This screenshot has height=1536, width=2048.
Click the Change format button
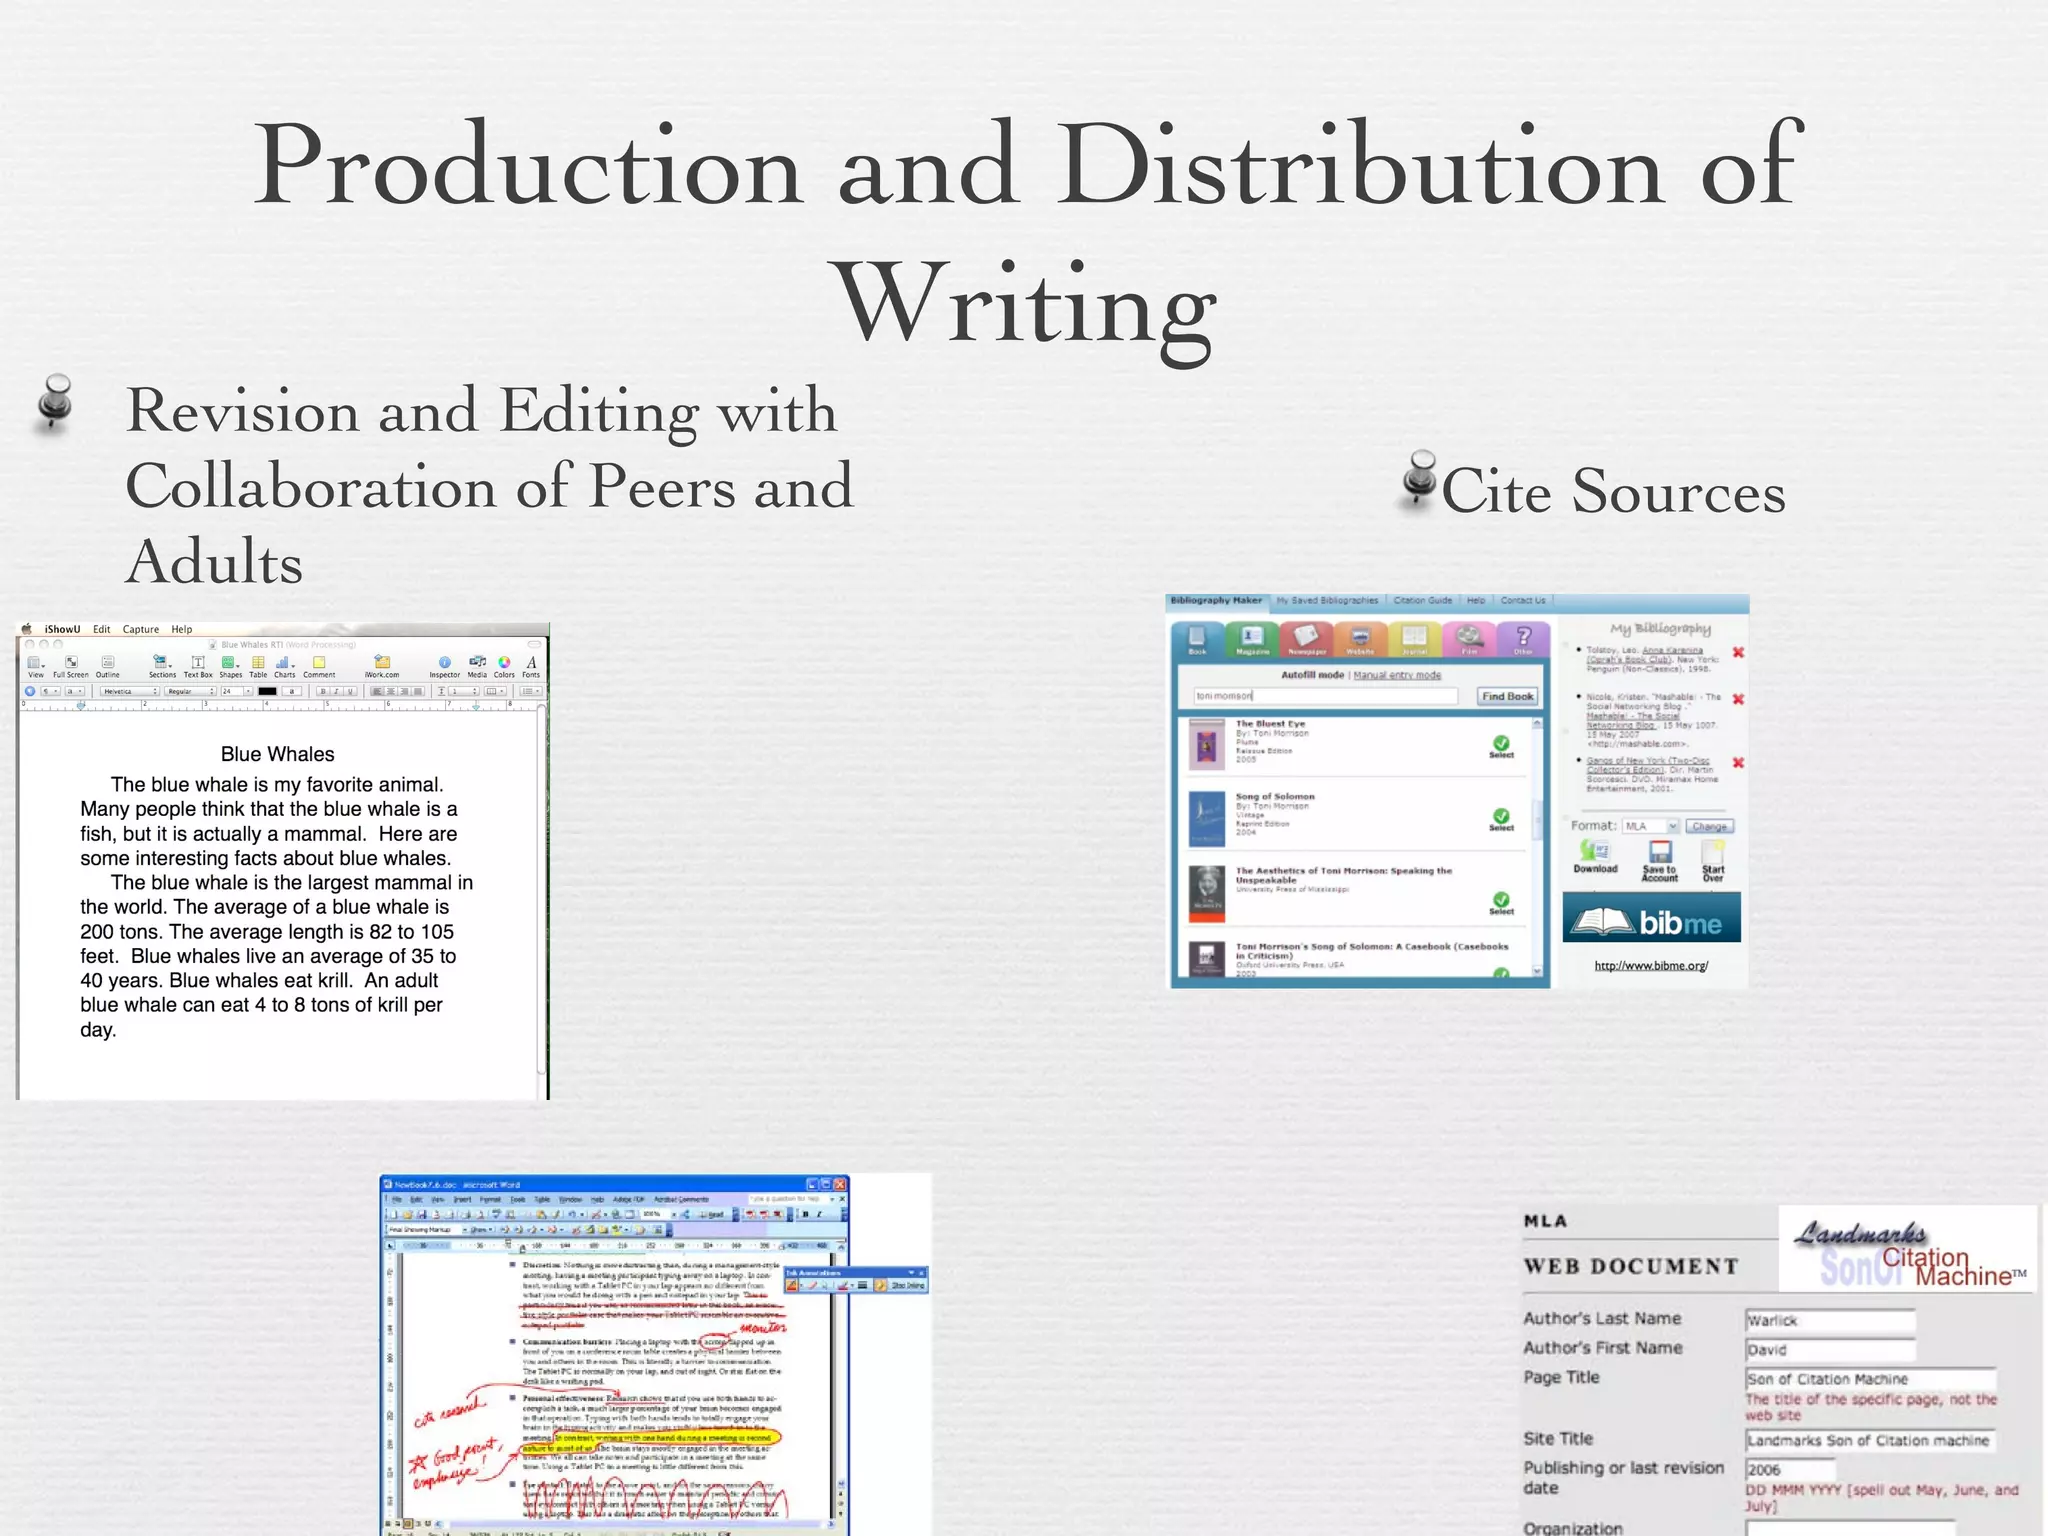1709,826
